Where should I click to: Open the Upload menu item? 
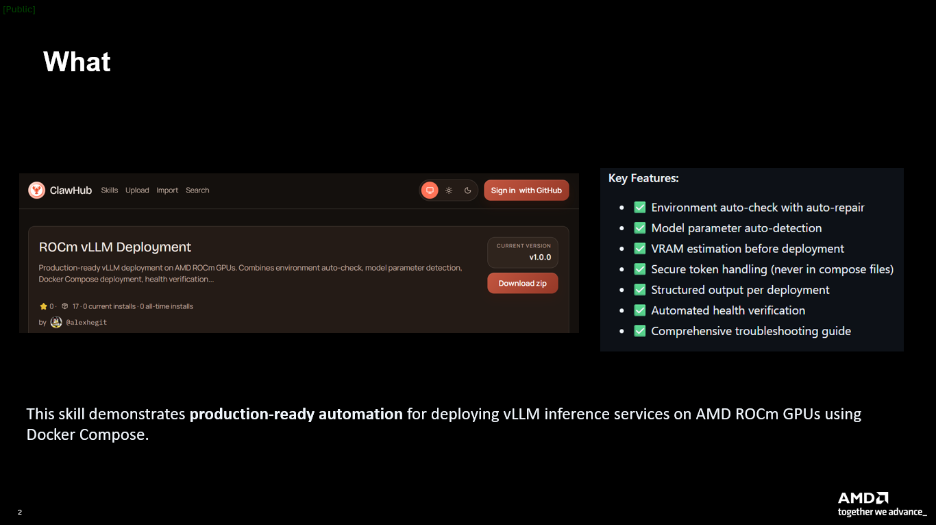(137, 190)
